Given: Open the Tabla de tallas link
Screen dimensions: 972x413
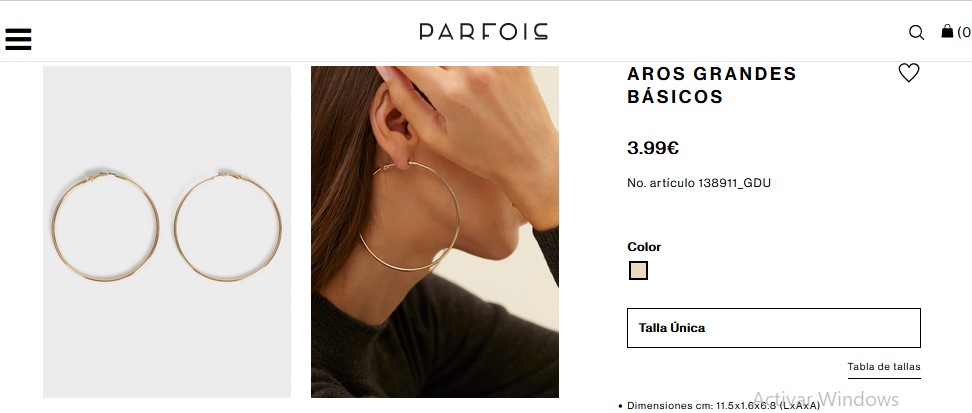Looking at the screenshot, I should 883,366.
